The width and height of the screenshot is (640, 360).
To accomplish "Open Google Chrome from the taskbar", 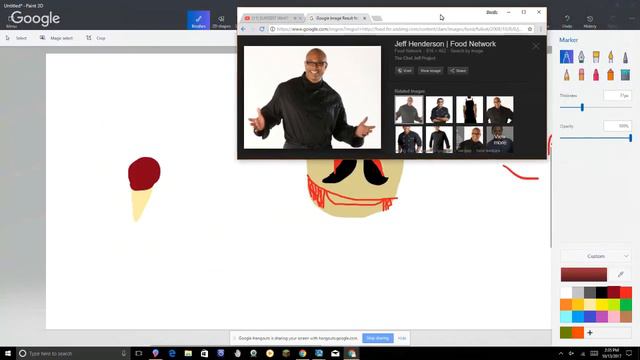I will pyautogui.click(x=302, y=353).
